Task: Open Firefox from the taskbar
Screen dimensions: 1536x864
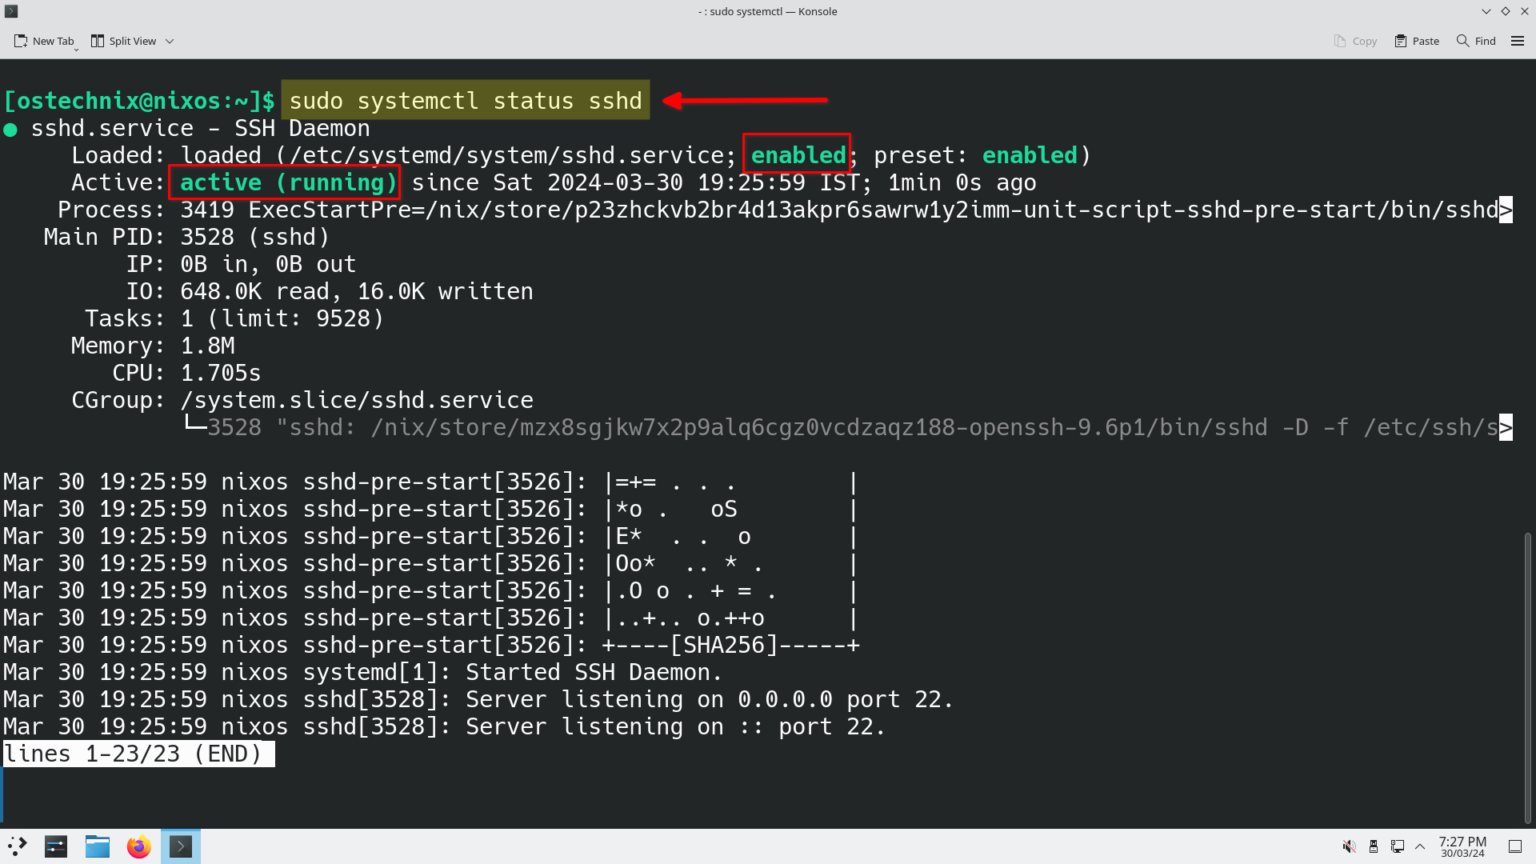Action: 138,846
